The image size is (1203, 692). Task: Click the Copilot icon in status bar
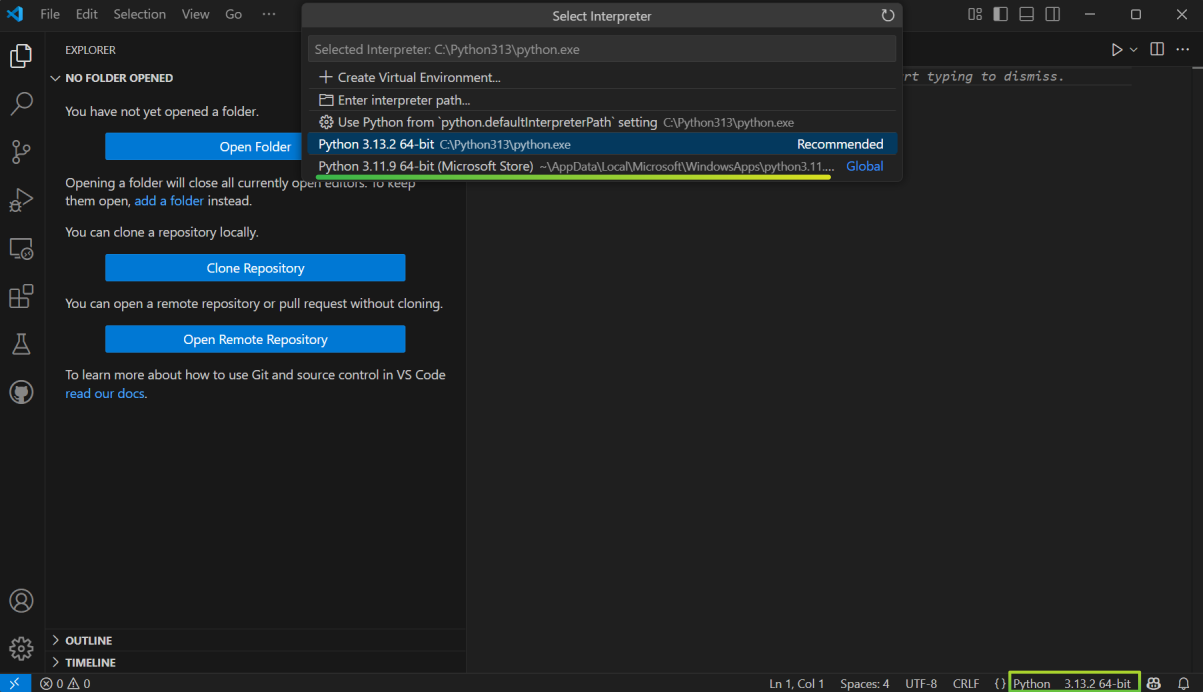click(1154, 683)
